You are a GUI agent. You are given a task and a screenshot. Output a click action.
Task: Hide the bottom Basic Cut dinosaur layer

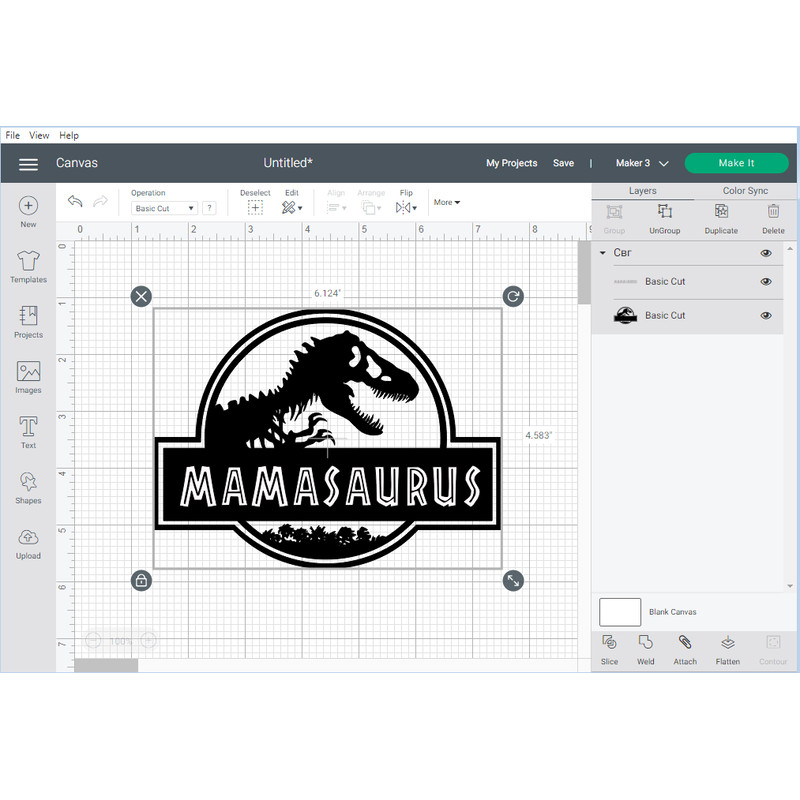coord(766,315)
